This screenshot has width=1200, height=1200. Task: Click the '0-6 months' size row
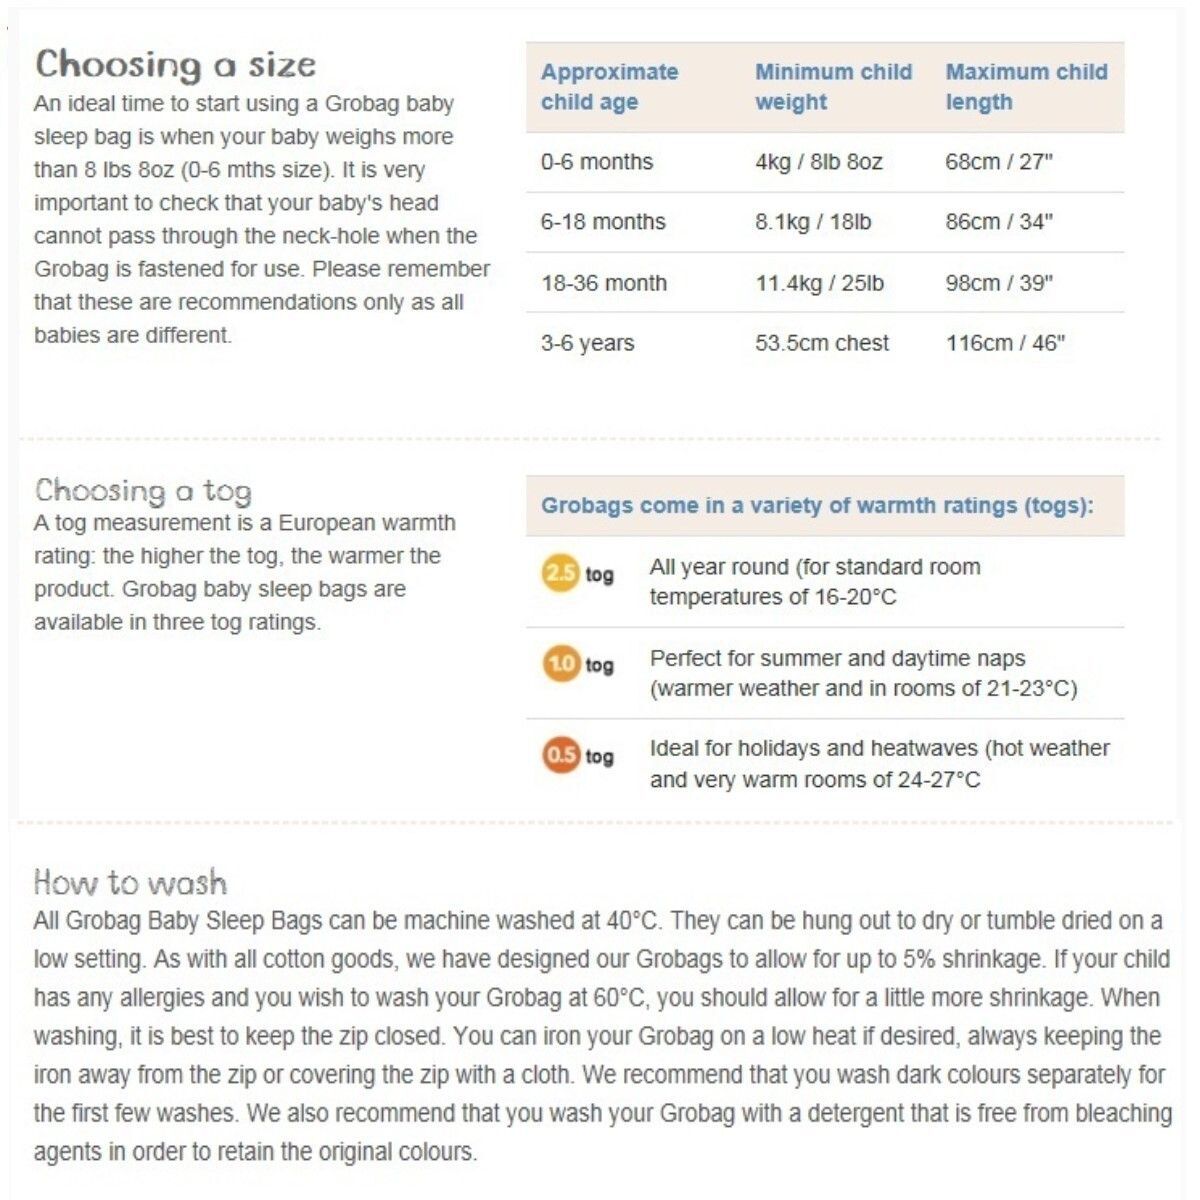(x=597, y=162)
